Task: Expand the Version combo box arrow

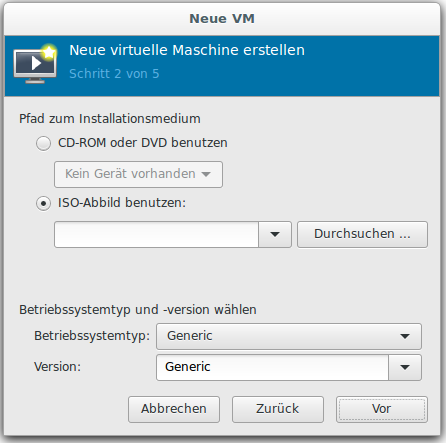Action: (405, 367)
